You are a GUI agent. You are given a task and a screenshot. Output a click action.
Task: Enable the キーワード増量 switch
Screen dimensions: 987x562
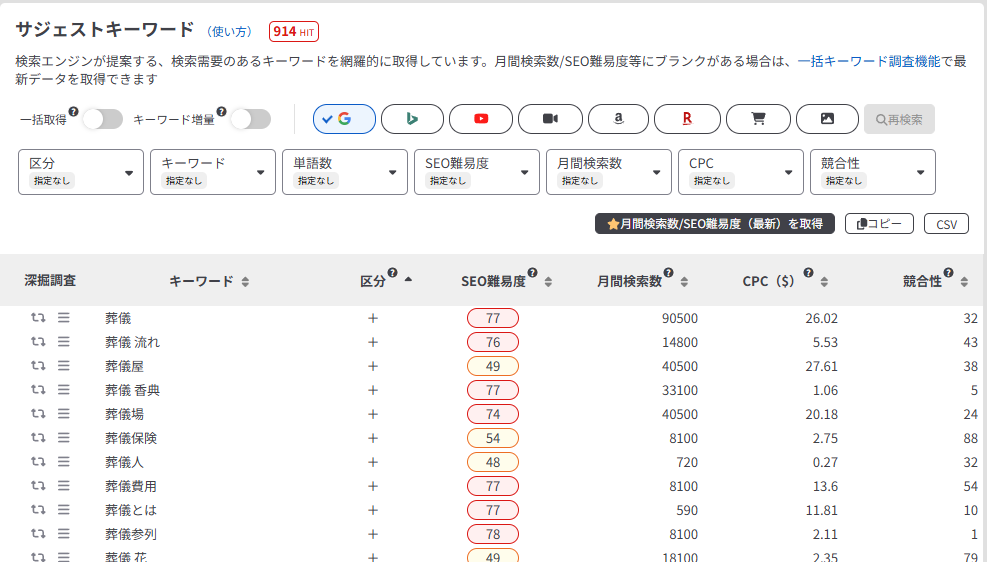point(250,120)
